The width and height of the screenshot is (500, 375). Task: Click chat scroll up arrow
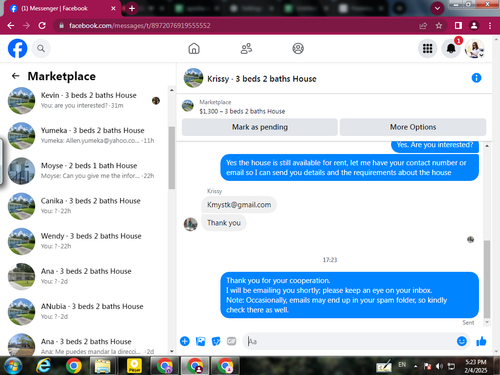487,146
